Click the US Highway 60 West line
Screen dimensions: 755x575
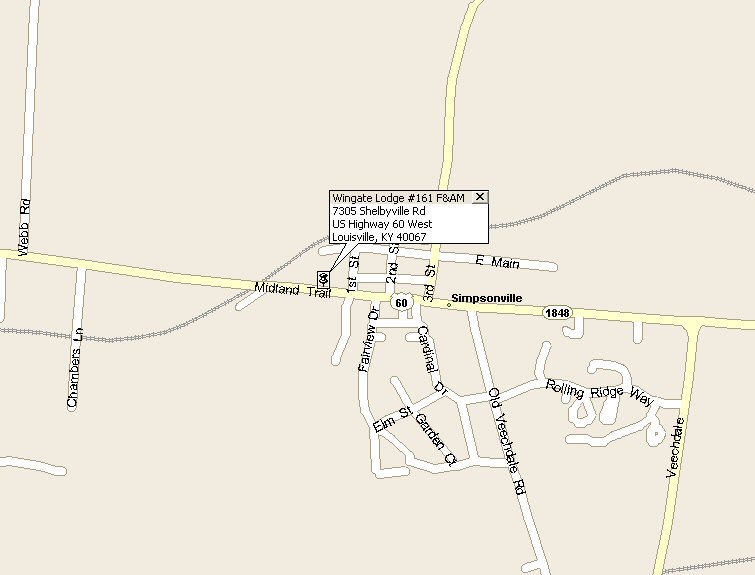tap(382, 224)
